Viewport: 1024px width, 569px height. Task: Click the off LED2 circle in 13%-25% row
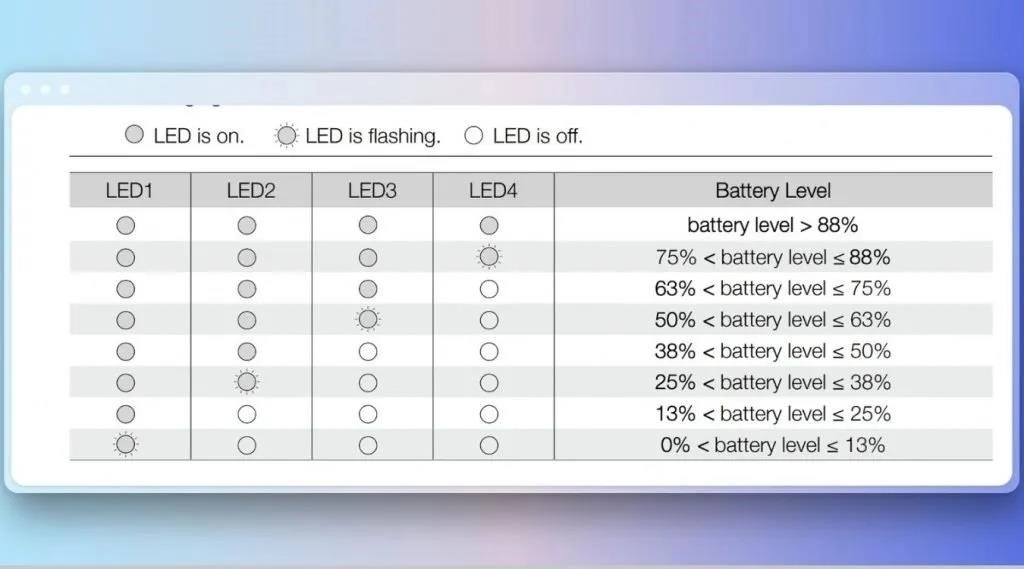pos(246,414)
